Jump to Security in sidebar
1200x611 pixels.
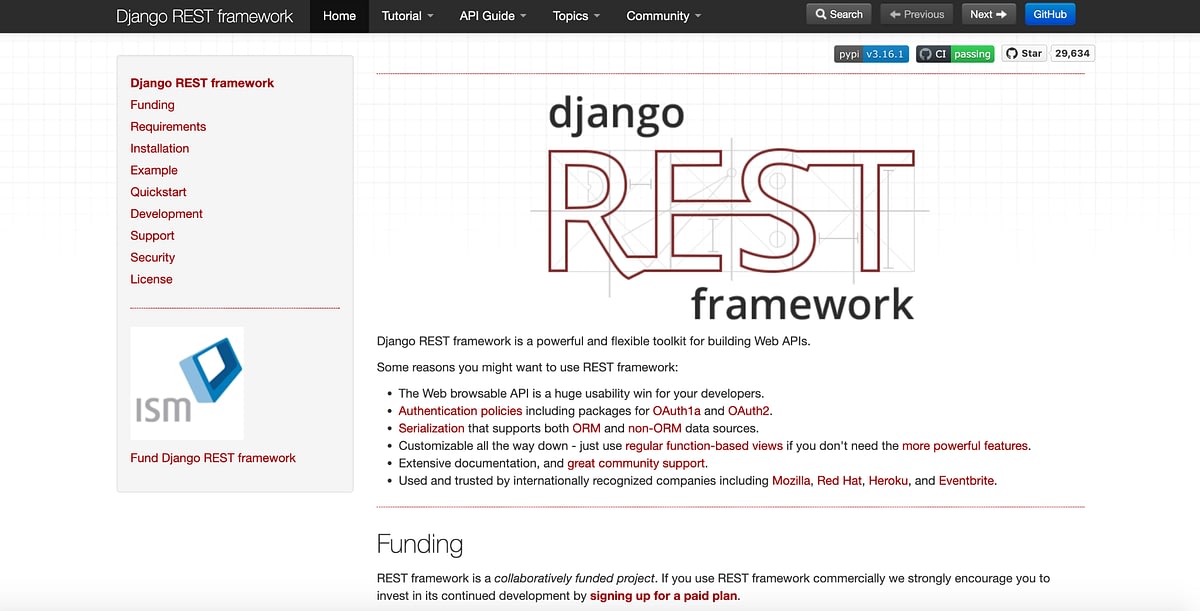coord(152,257)
